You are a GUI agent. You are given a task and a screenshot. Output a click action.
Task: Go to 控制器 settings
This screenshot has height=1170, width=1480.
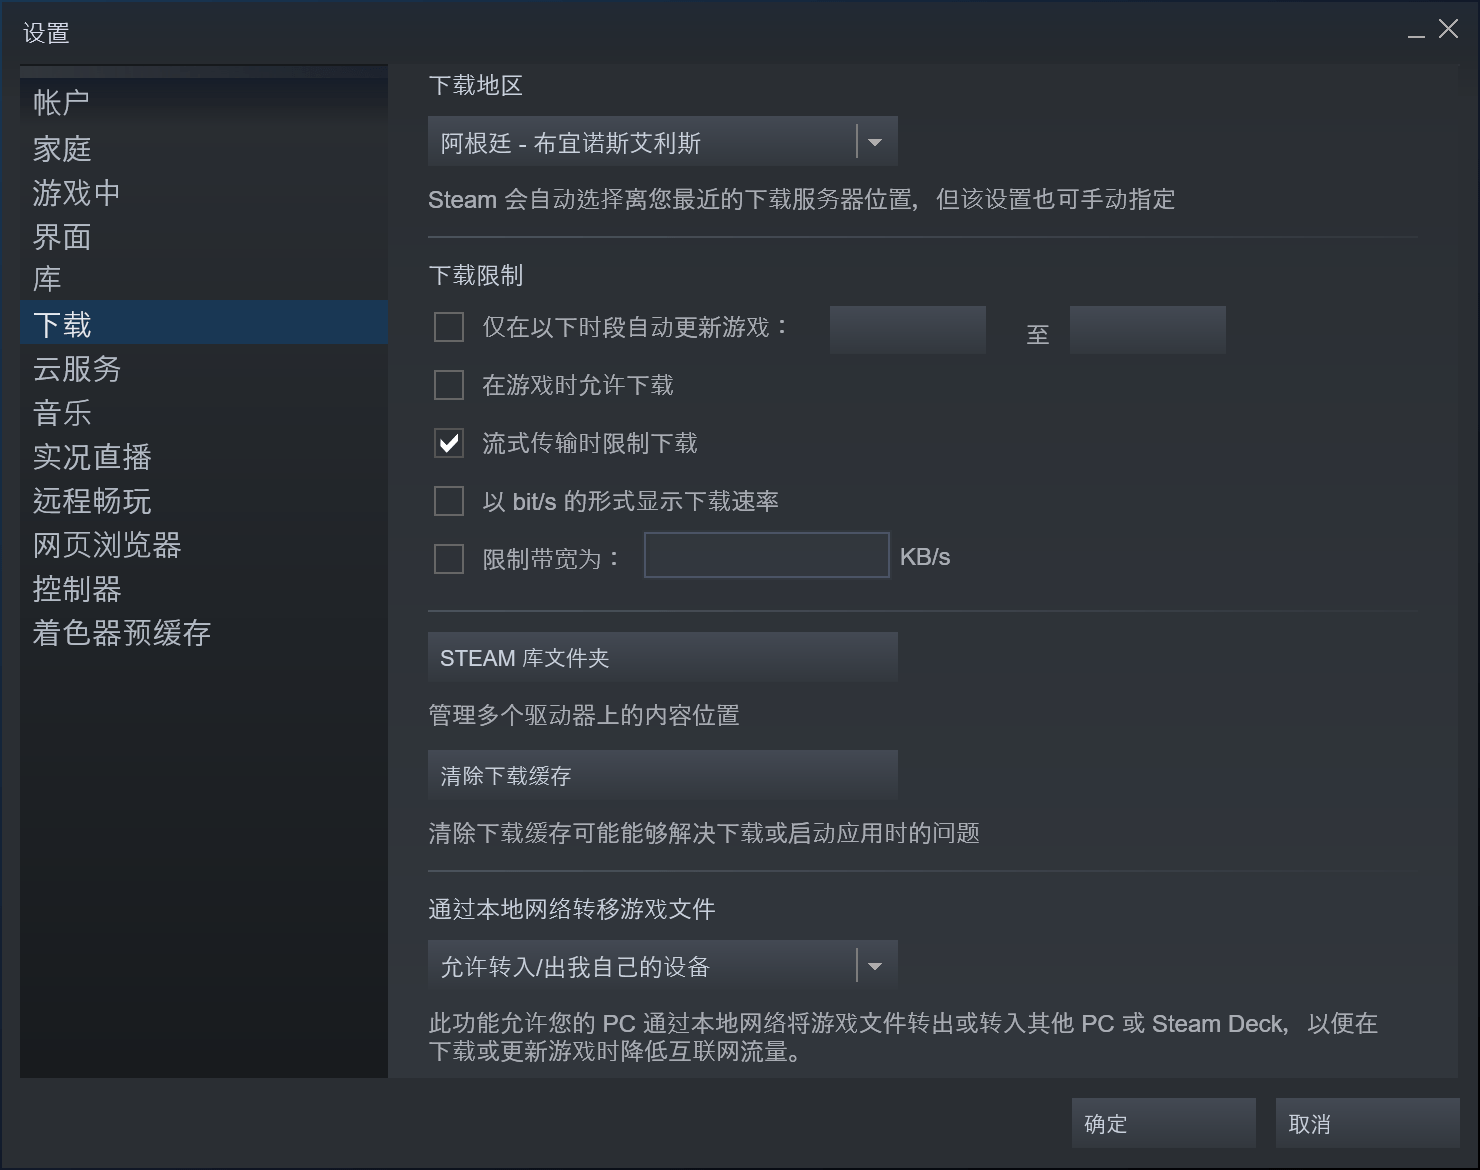tap(204, 589)
